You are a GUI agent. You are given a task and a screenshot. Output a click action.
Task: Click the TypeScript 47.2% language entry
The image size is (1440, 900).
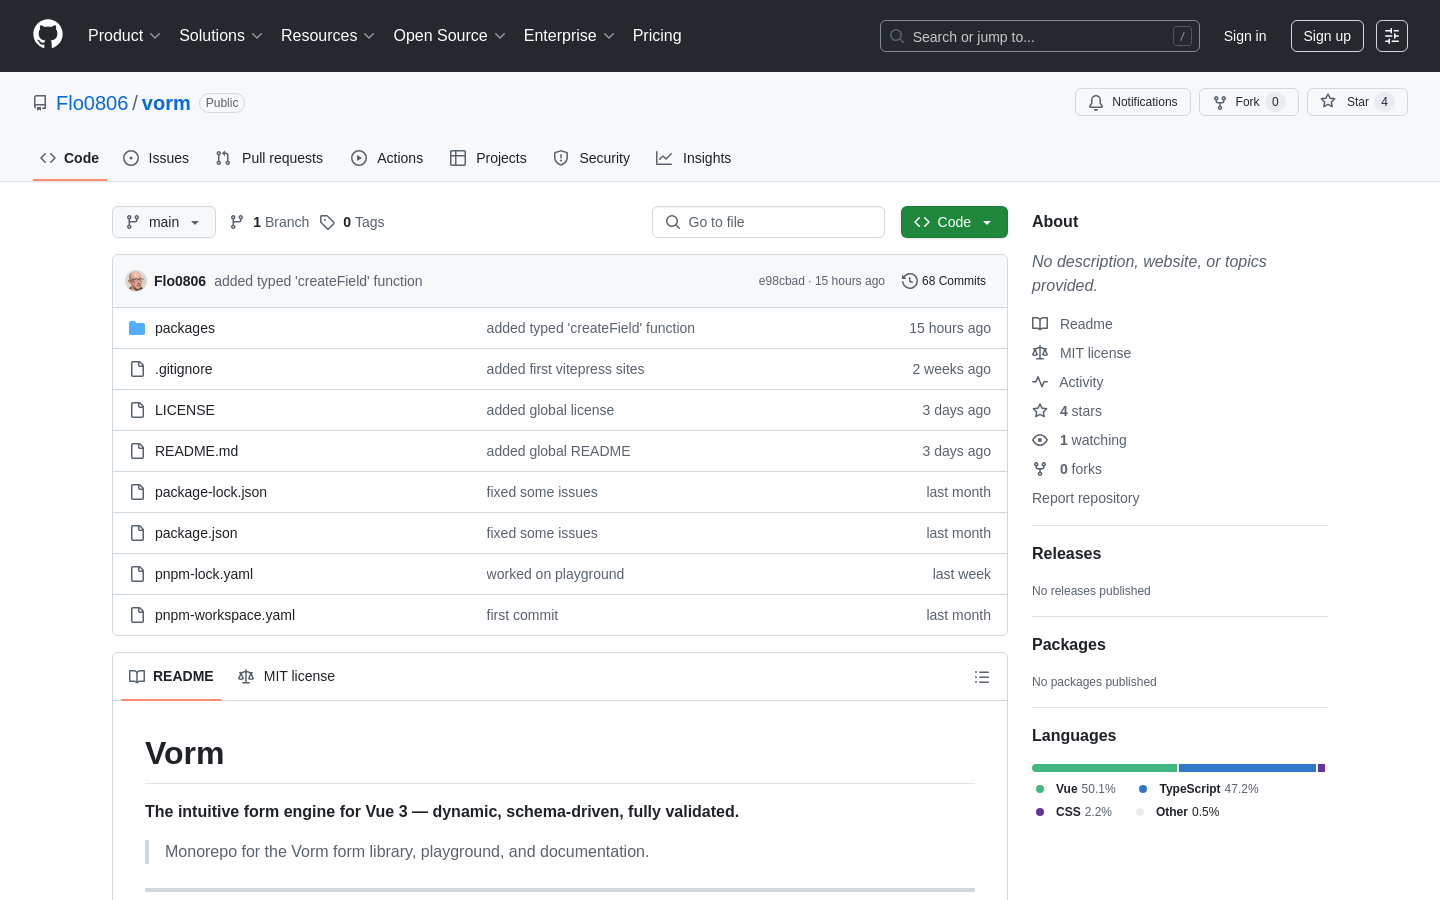(x=1198, y=789)
